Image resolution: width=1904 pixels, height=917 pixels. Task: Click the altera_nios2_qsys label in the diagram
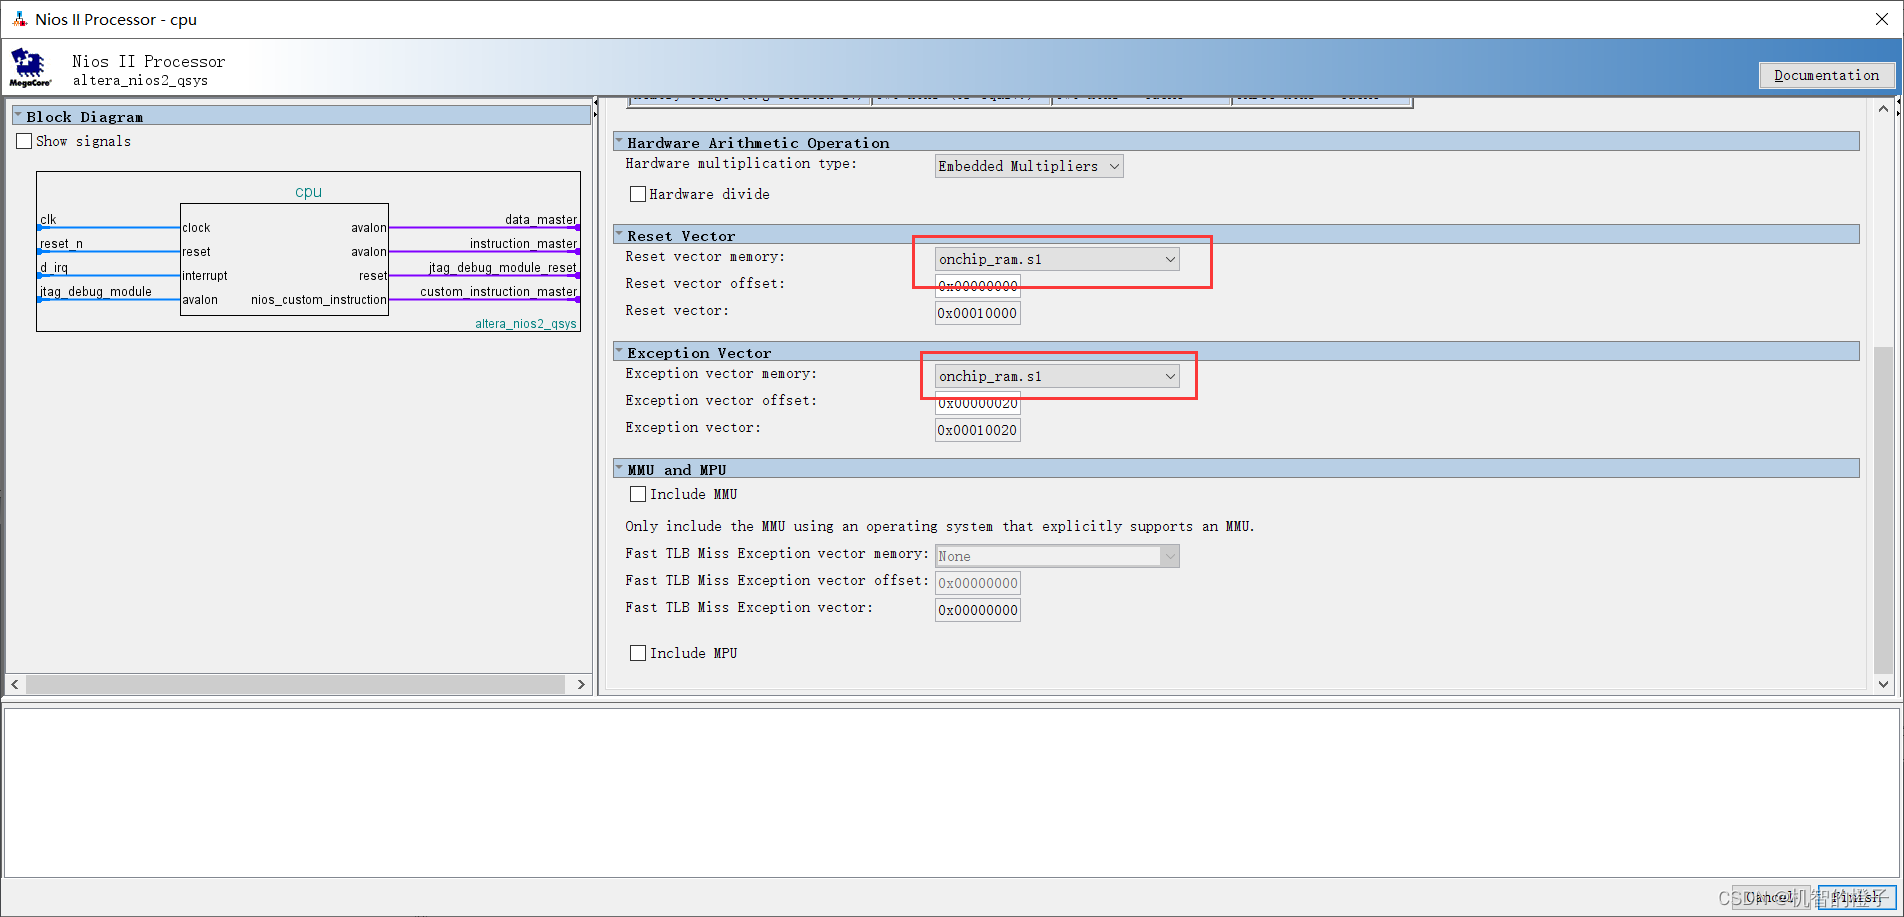526,323
